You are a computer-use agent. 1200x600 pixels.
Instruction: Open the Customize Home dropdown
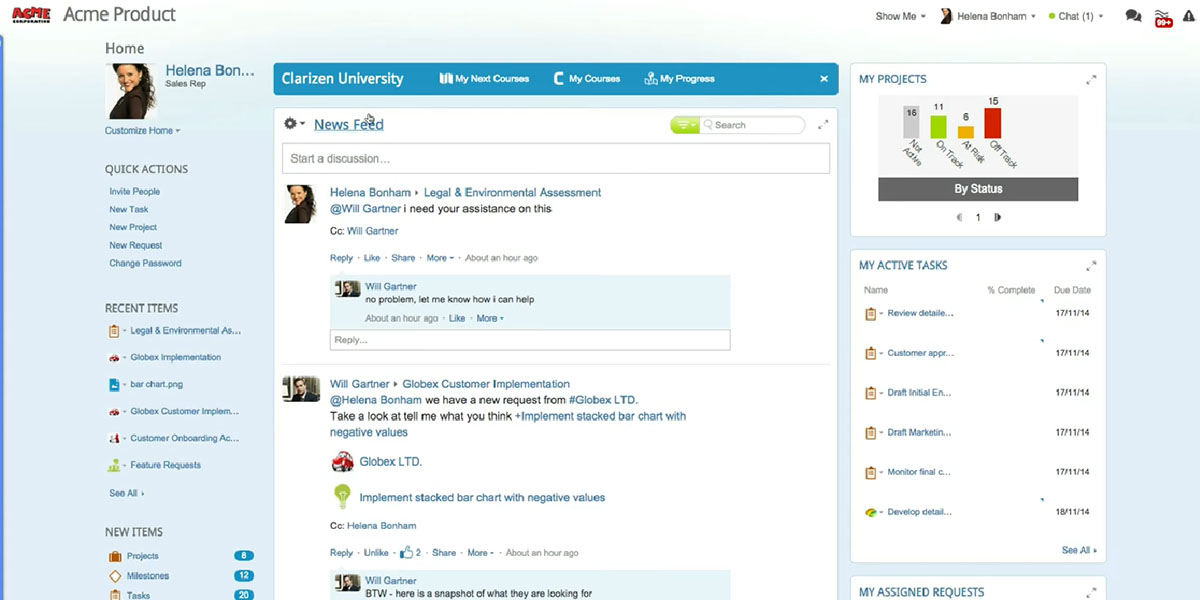pyautogui.click(x=142, y=131)
